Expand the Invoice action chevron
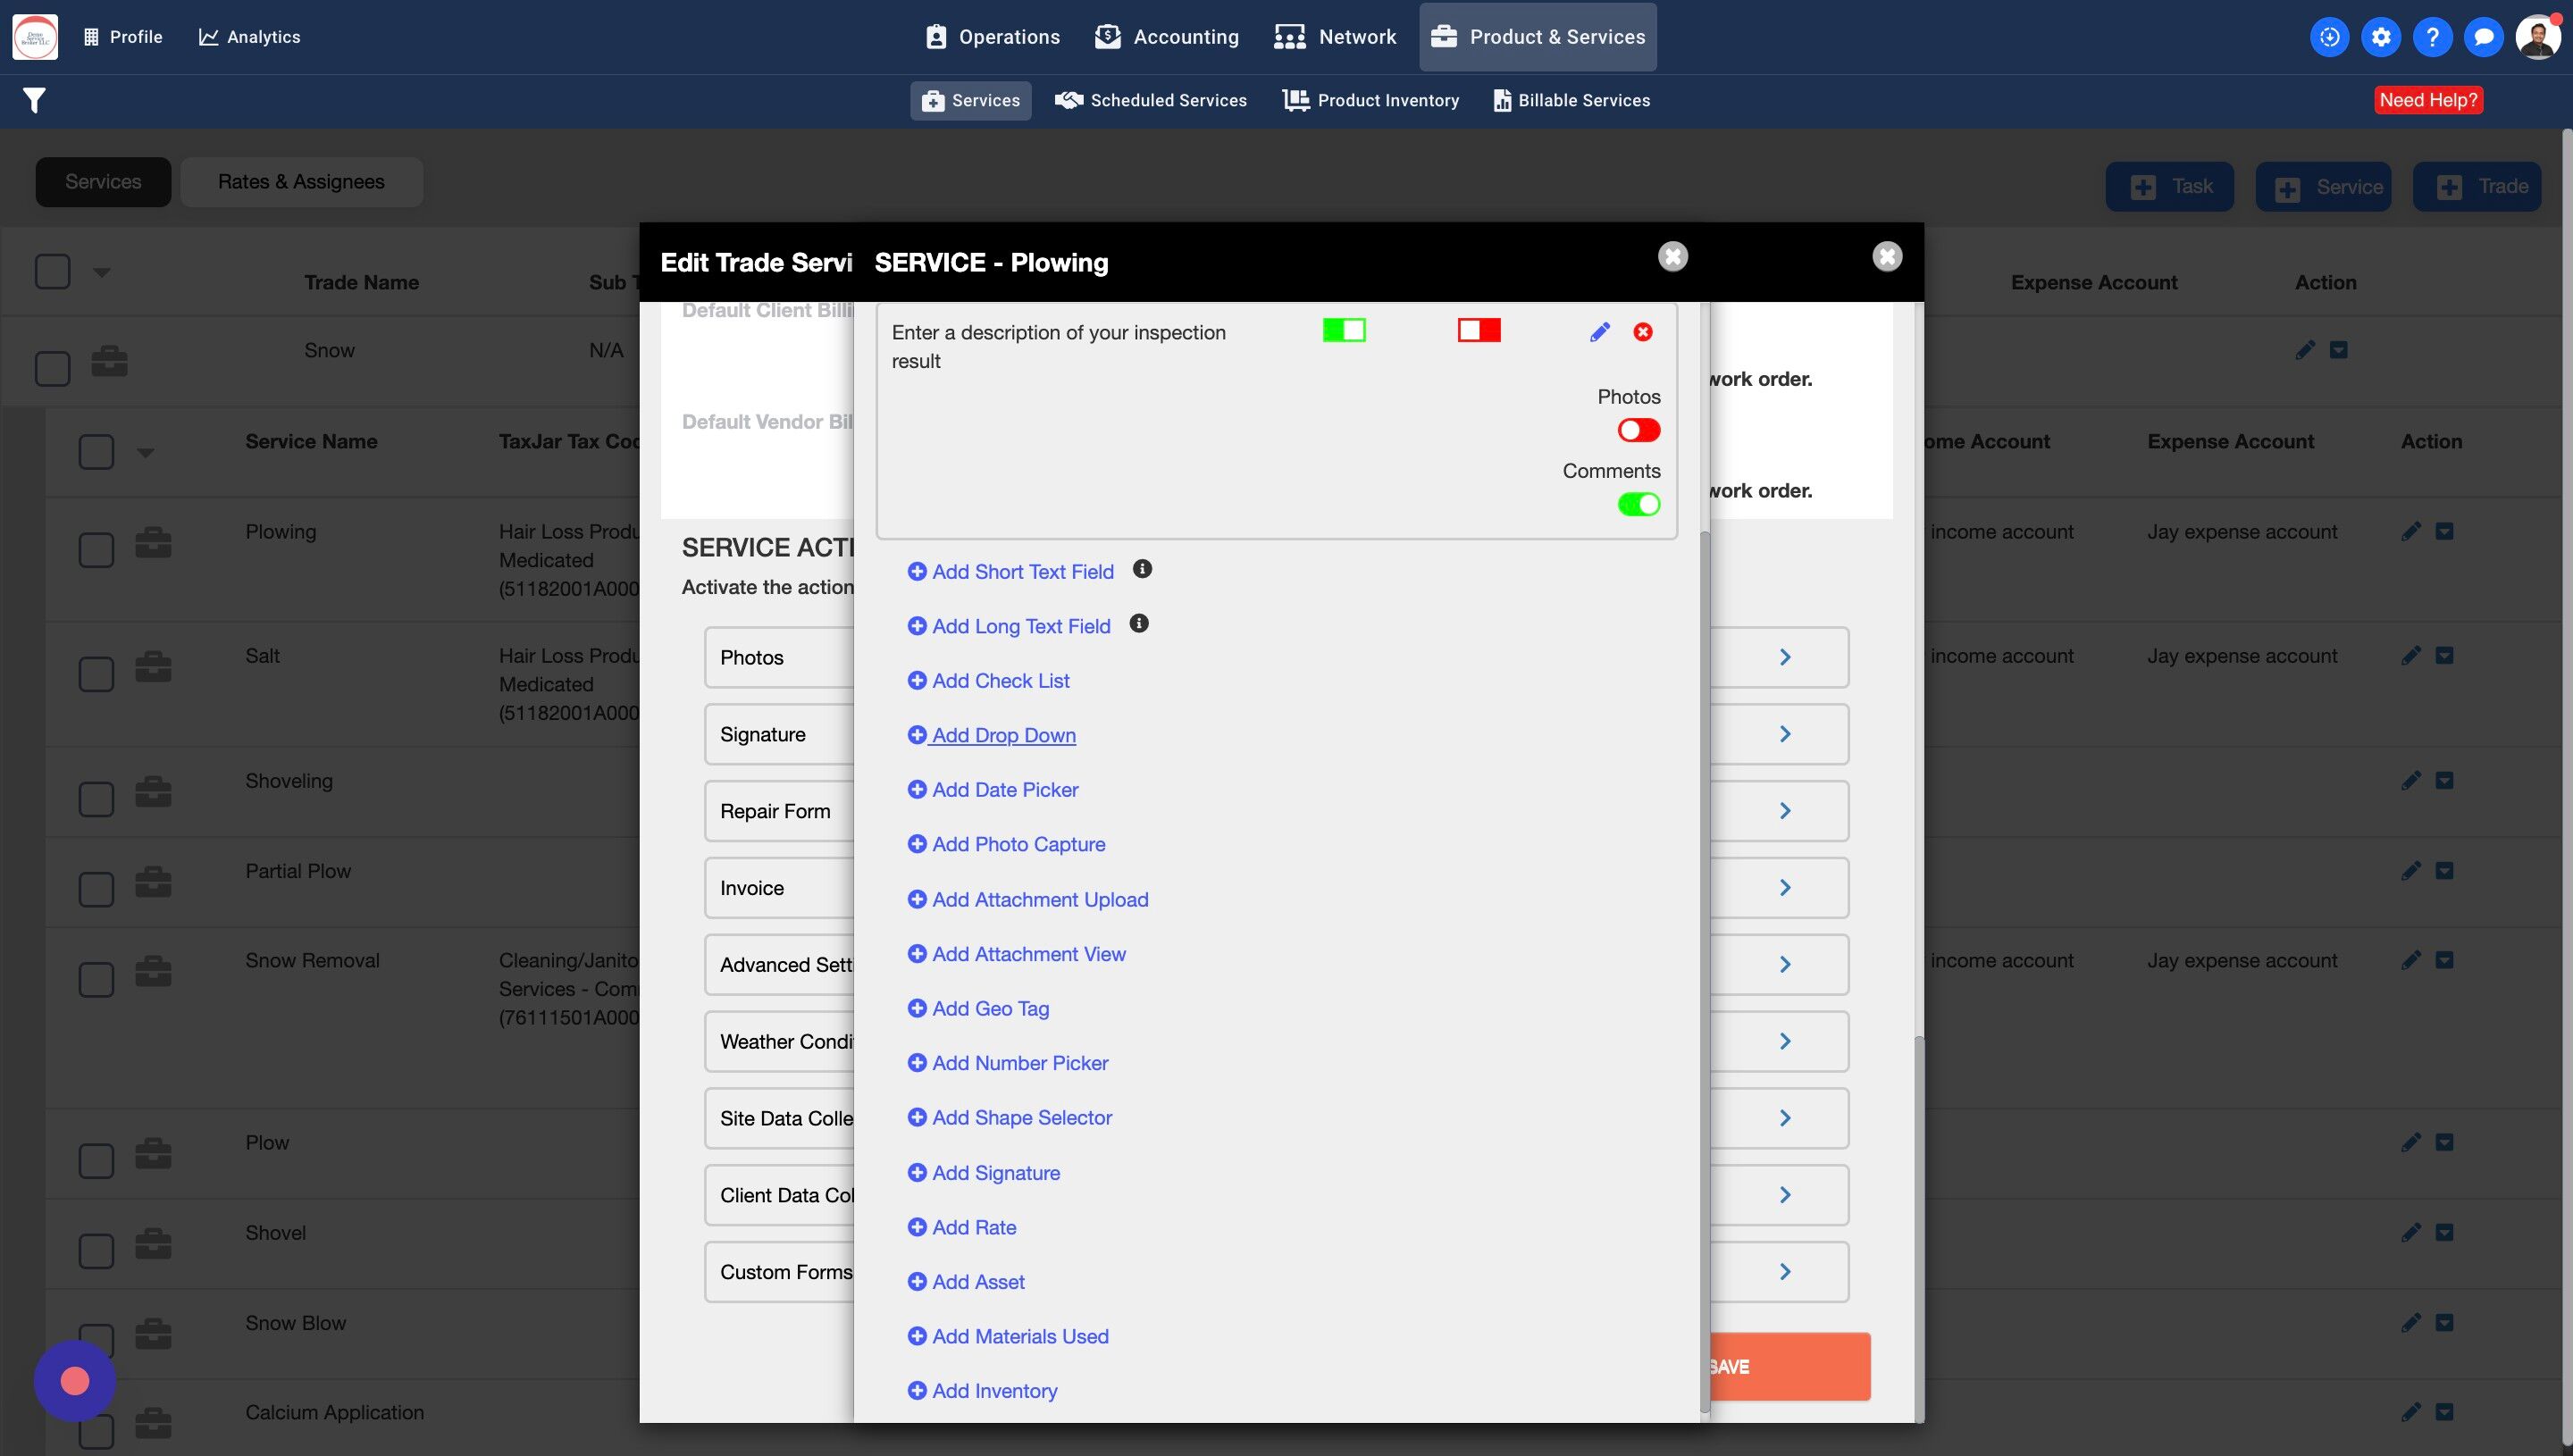This screenshot has height=1456, width=2573. [x=1784, y=888]
